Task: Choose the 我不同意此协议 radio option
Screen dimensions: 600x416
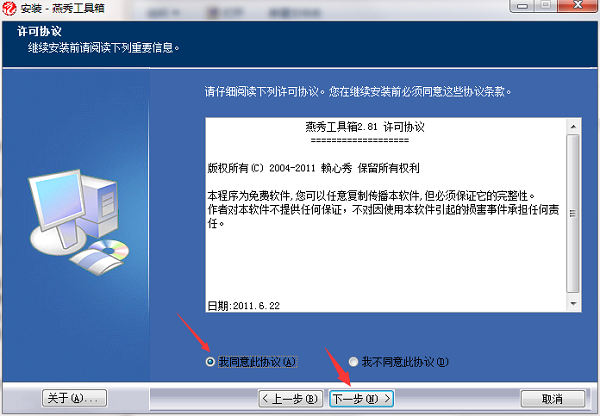Action: [x=354, y=361]
